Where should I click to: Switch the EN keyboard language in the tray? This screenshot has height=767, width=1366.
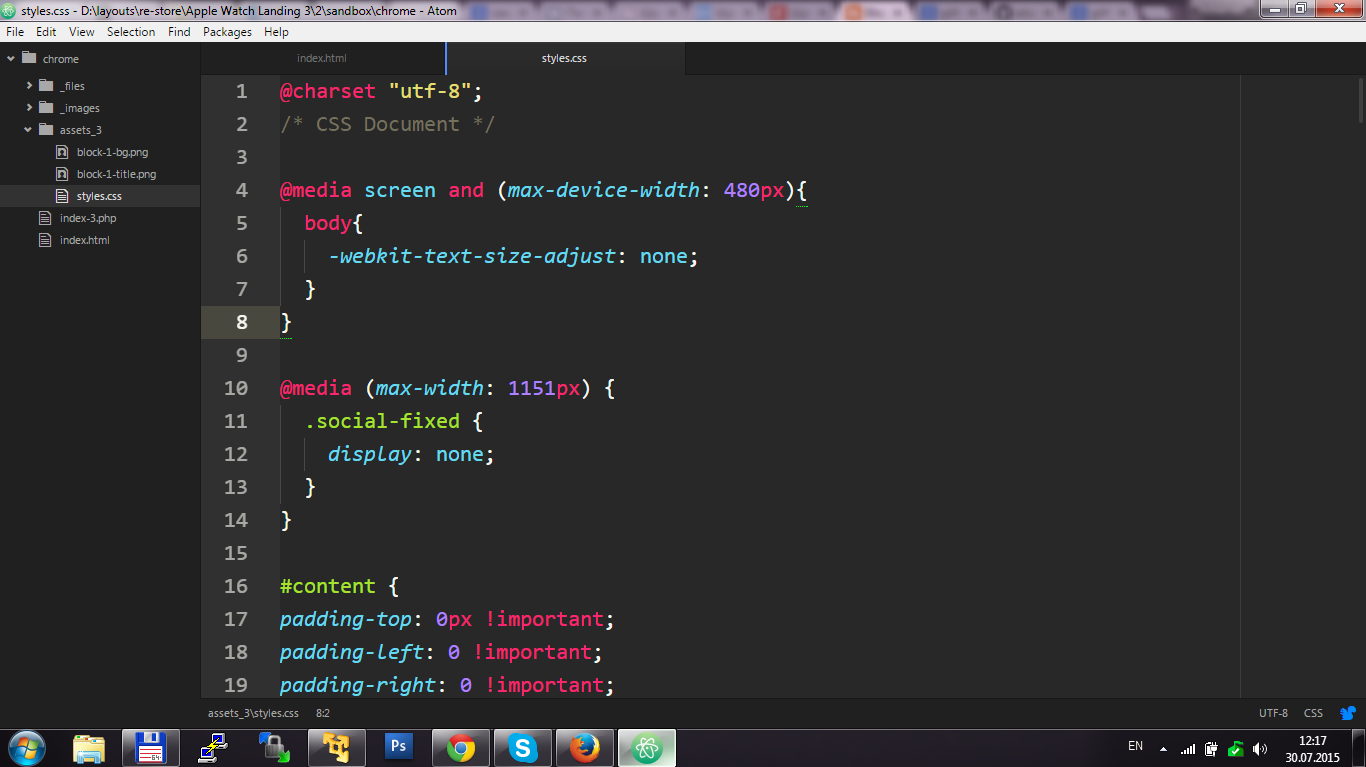click(x=1135, y=747)
